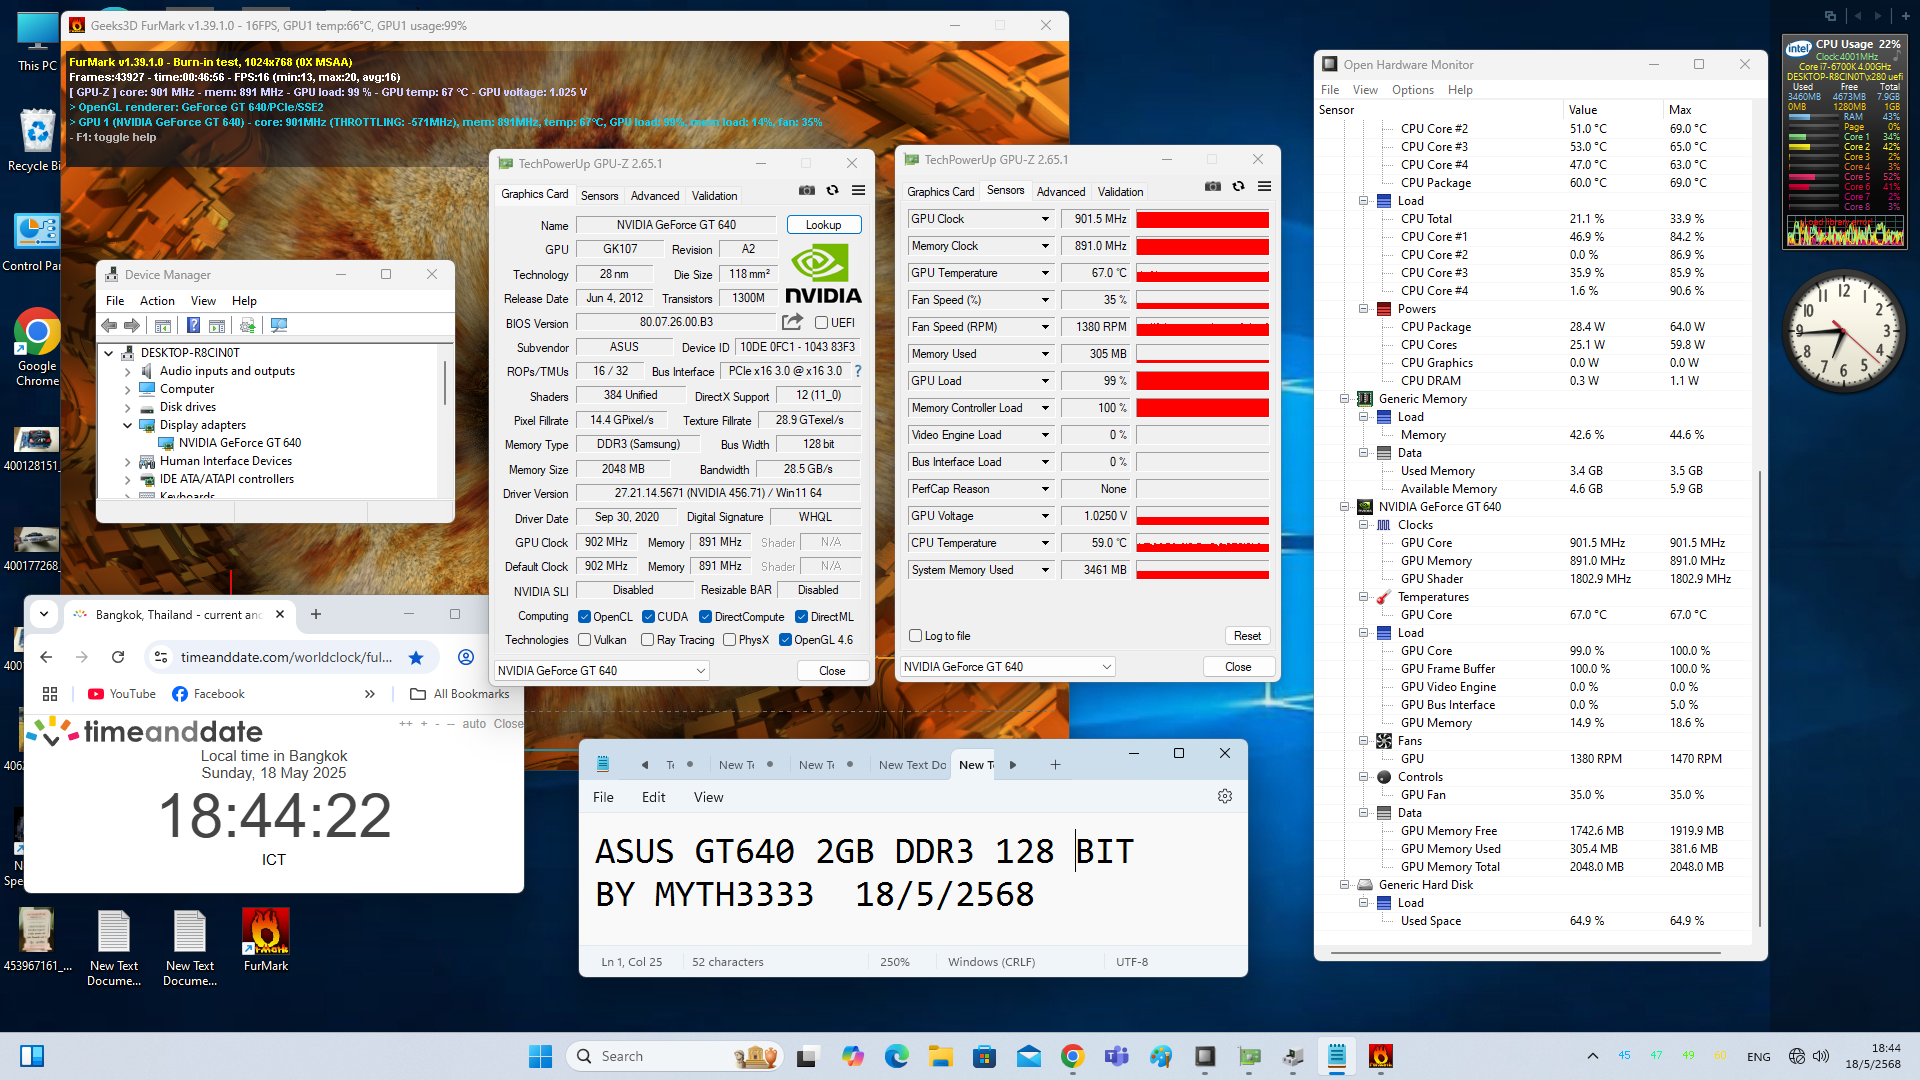
Task: Toggle the PhysX checkbox
Action: [x=729, y=640]
